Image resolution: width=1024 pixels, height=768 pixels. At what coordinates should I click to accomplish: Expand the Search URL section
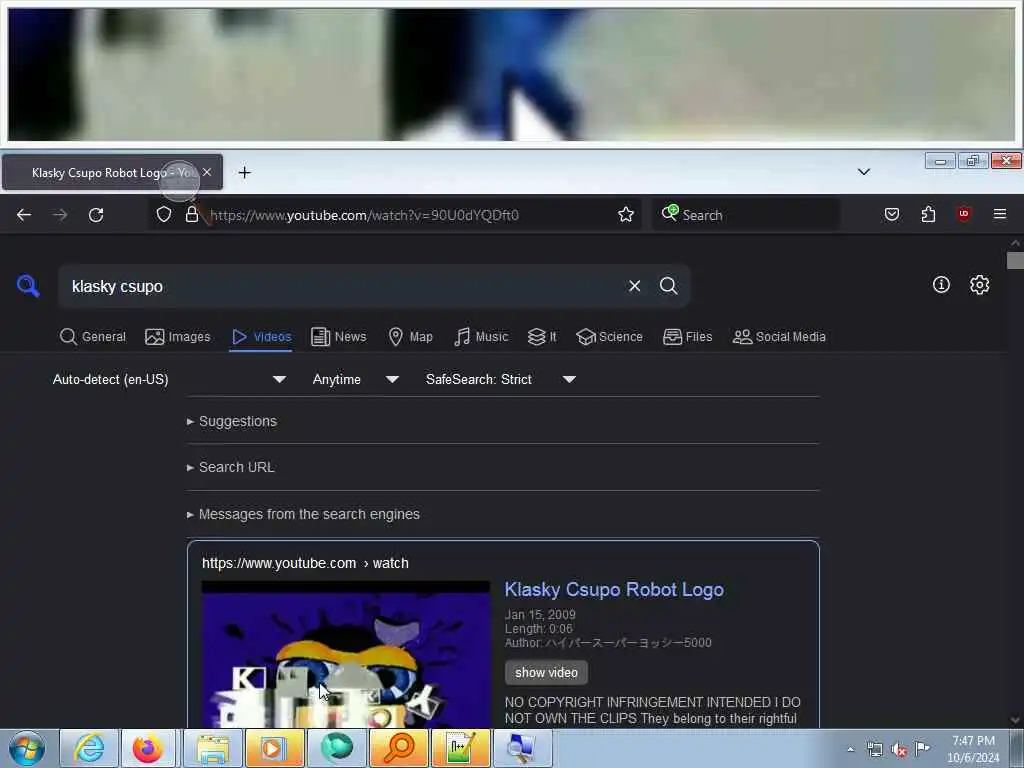(231, 468)
